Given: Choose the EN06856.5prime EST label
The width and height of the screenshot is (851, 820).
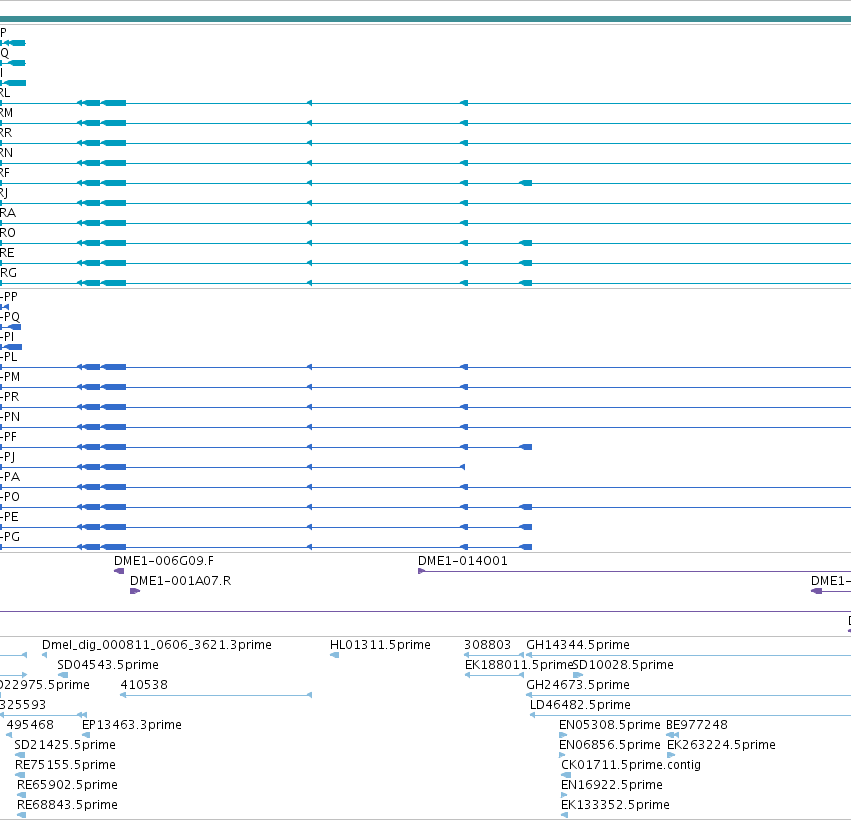Looking at the screenshot, I should tap(609, 745).
